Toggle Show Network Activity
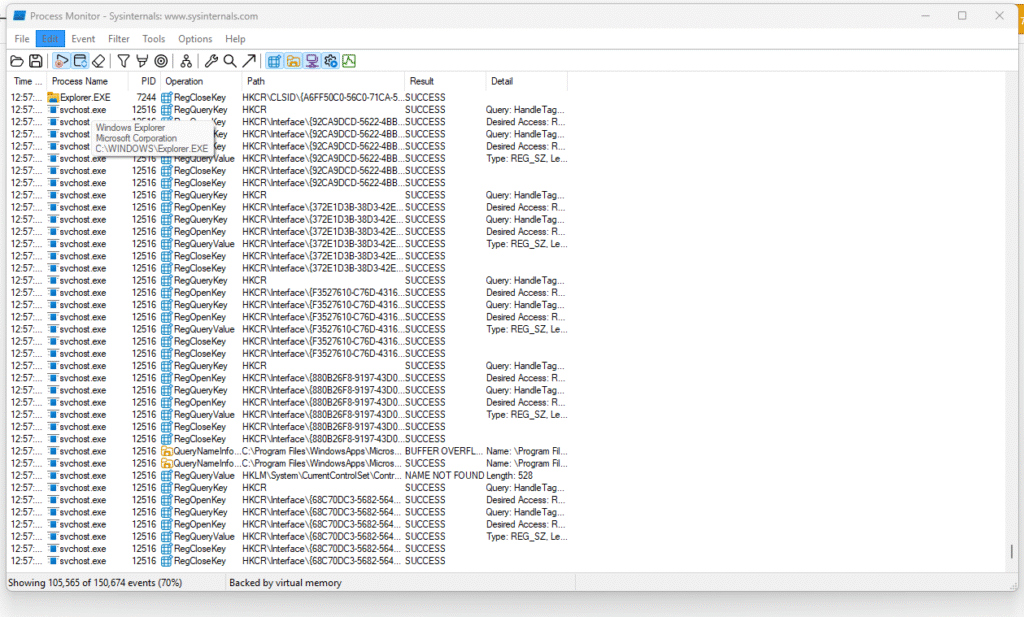The height and width of the screenshot is (617, 1024). click(x=312, y=61)
